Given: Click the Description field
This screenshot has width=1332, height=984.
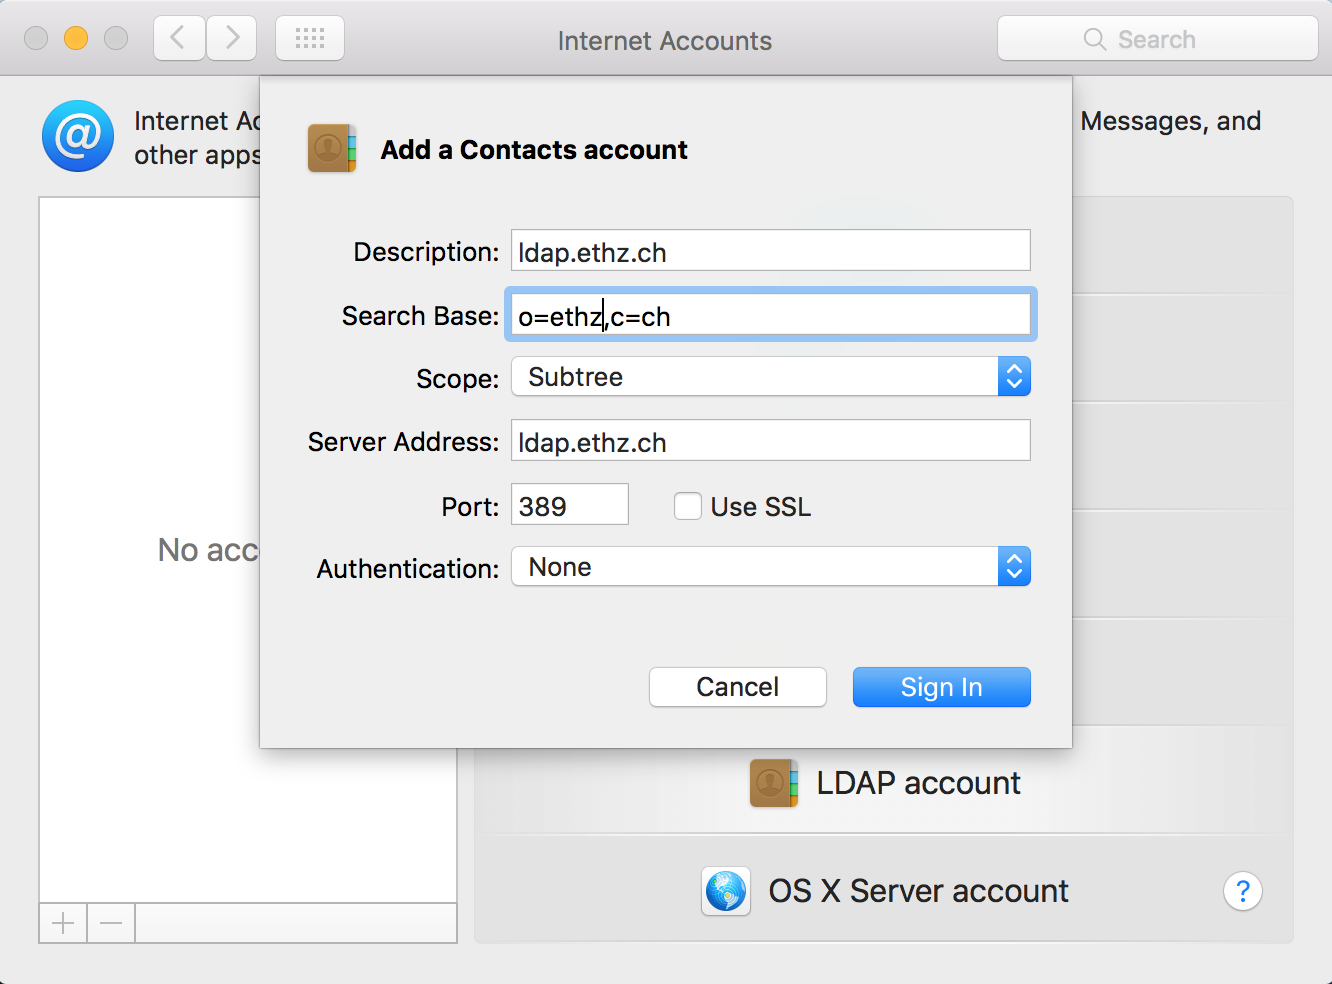Looking at the screenshot, I should (770, 251).
